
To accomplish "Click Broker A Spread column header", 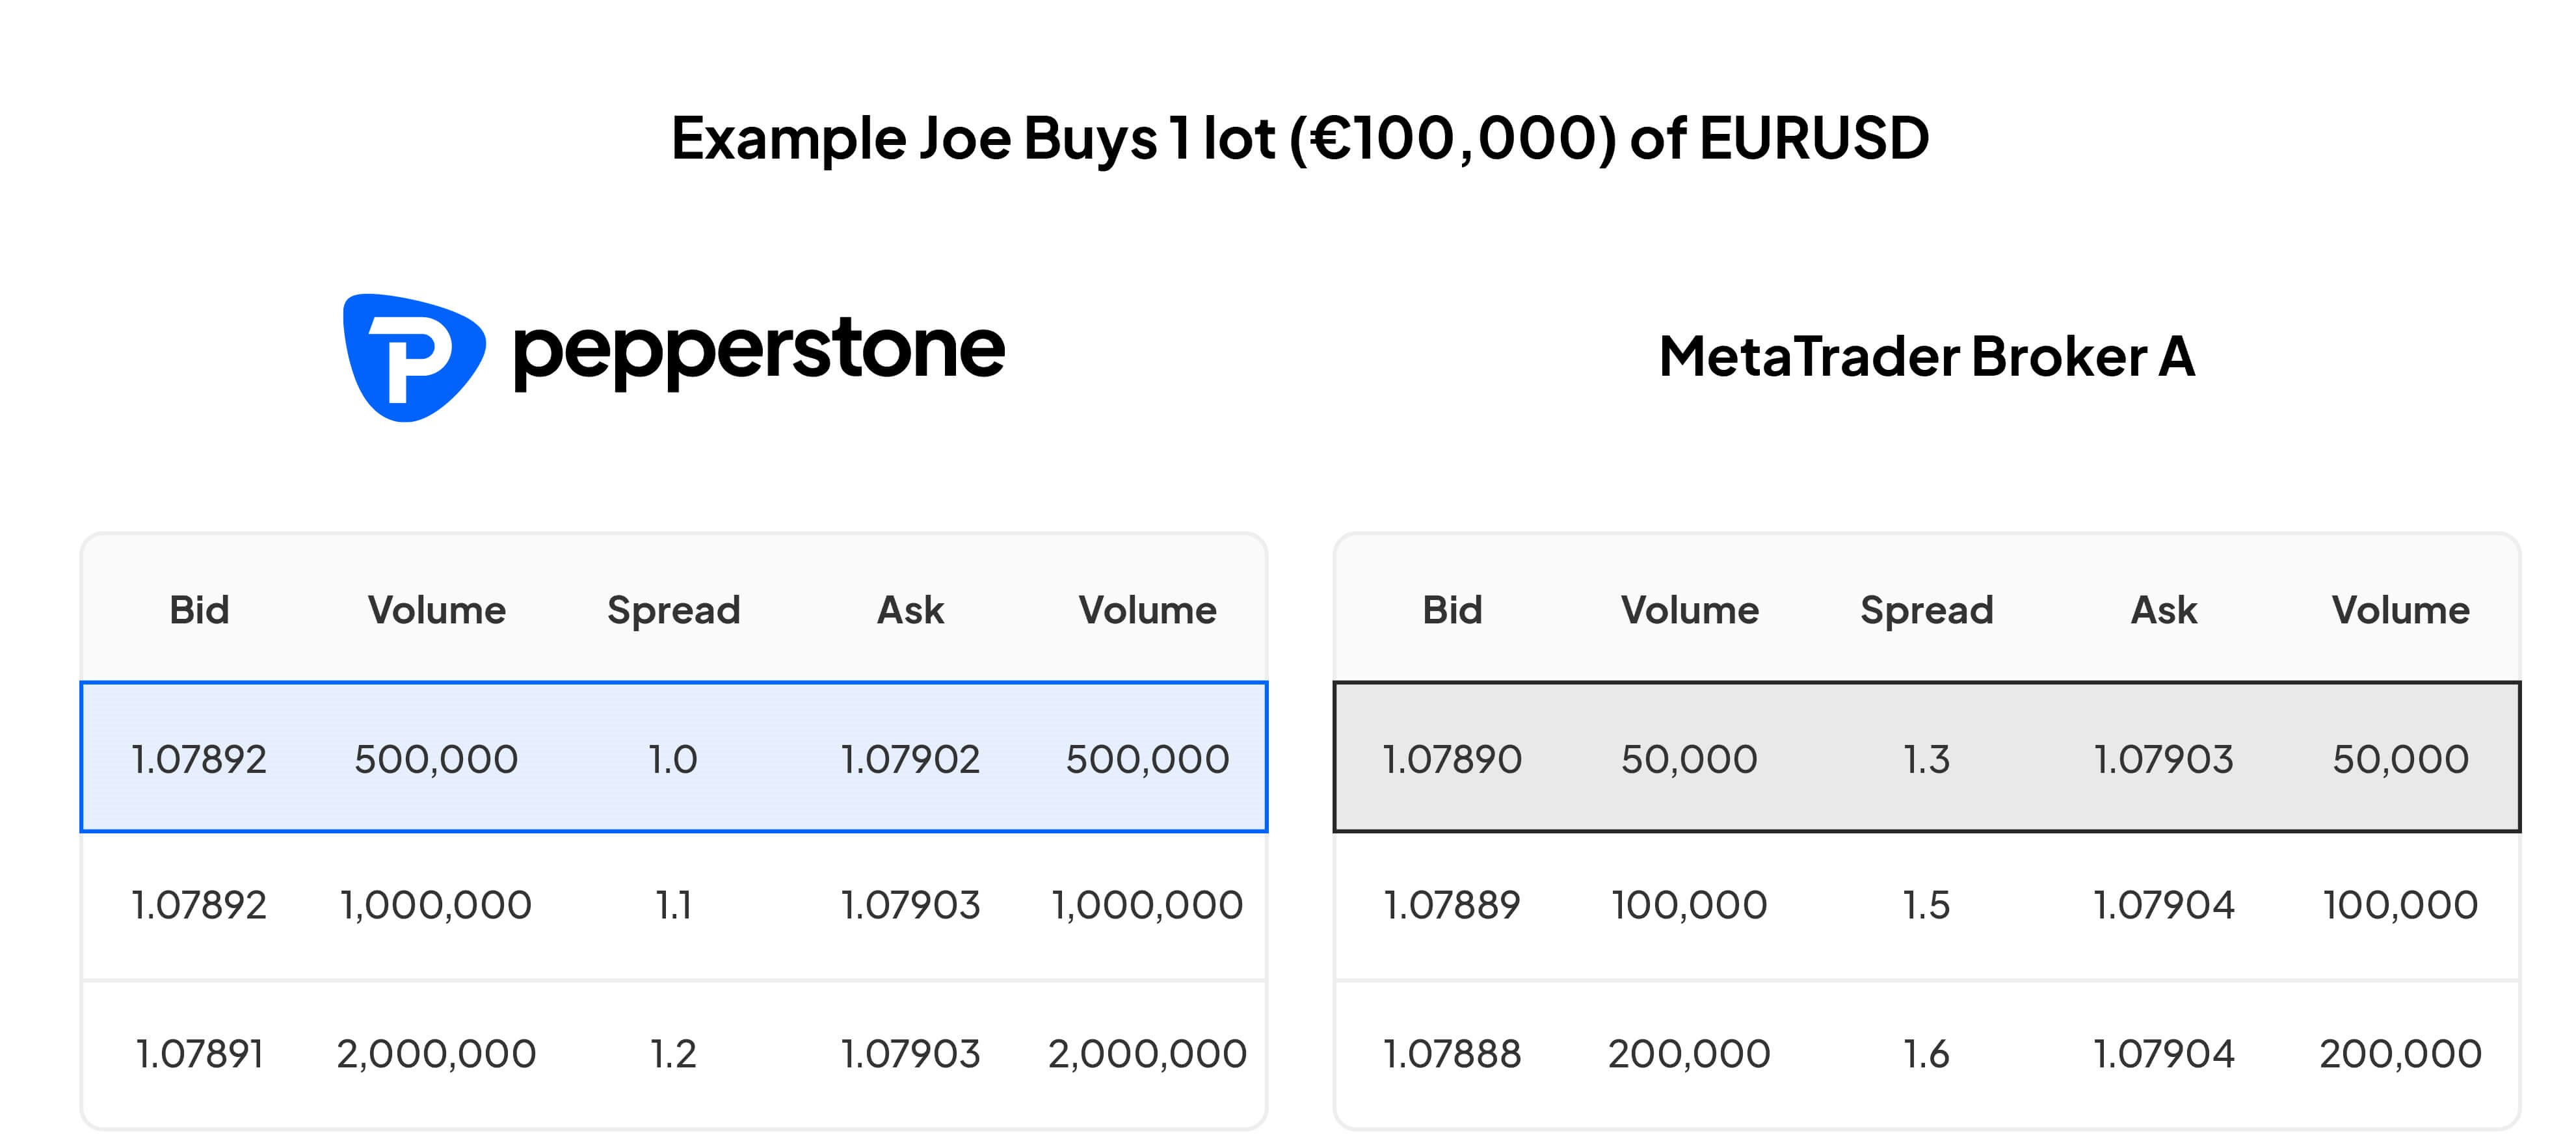I will click(x=1926, y=610).
